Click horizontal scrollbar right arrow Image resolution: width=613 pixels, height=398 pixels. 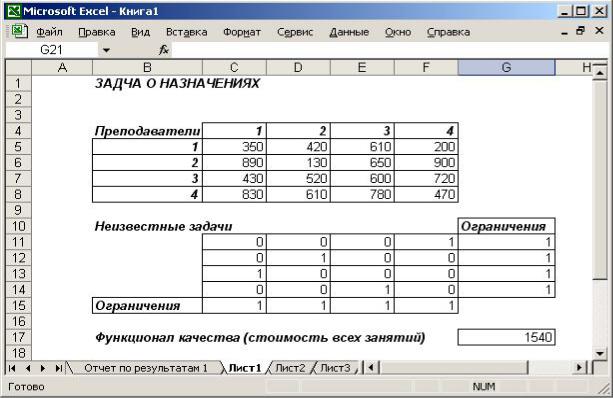tap(580, 368)
